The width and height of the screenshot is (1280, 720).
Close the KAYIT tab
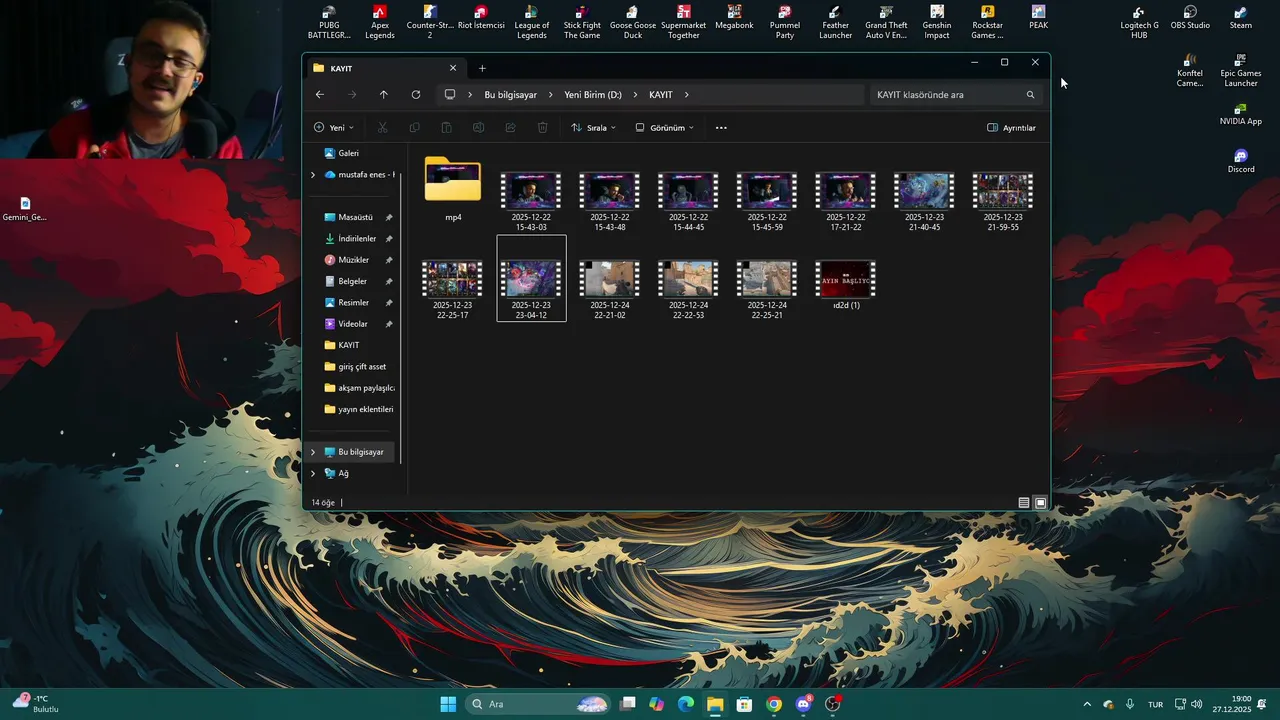453,68
